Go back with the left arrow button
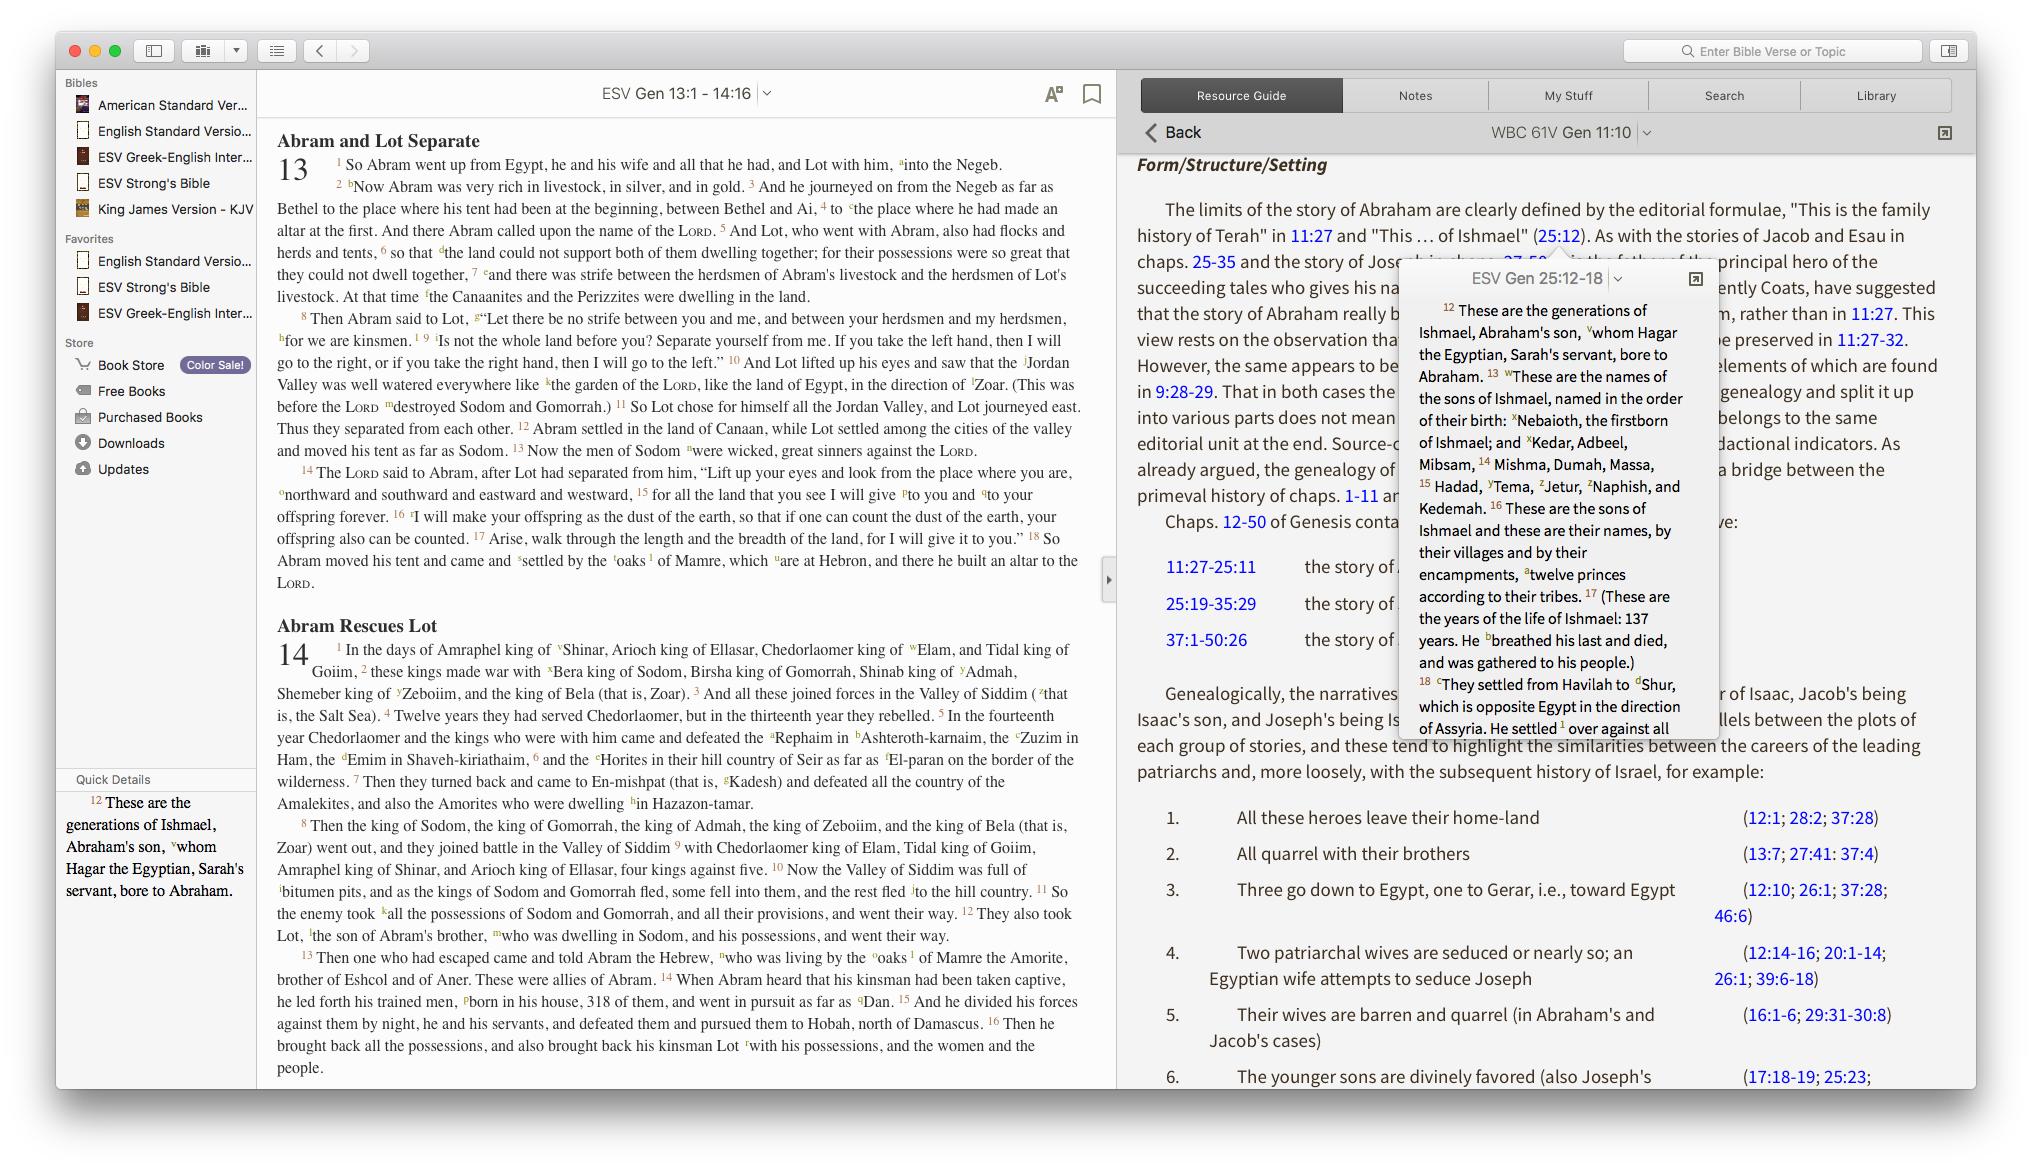 coord(320,51)
